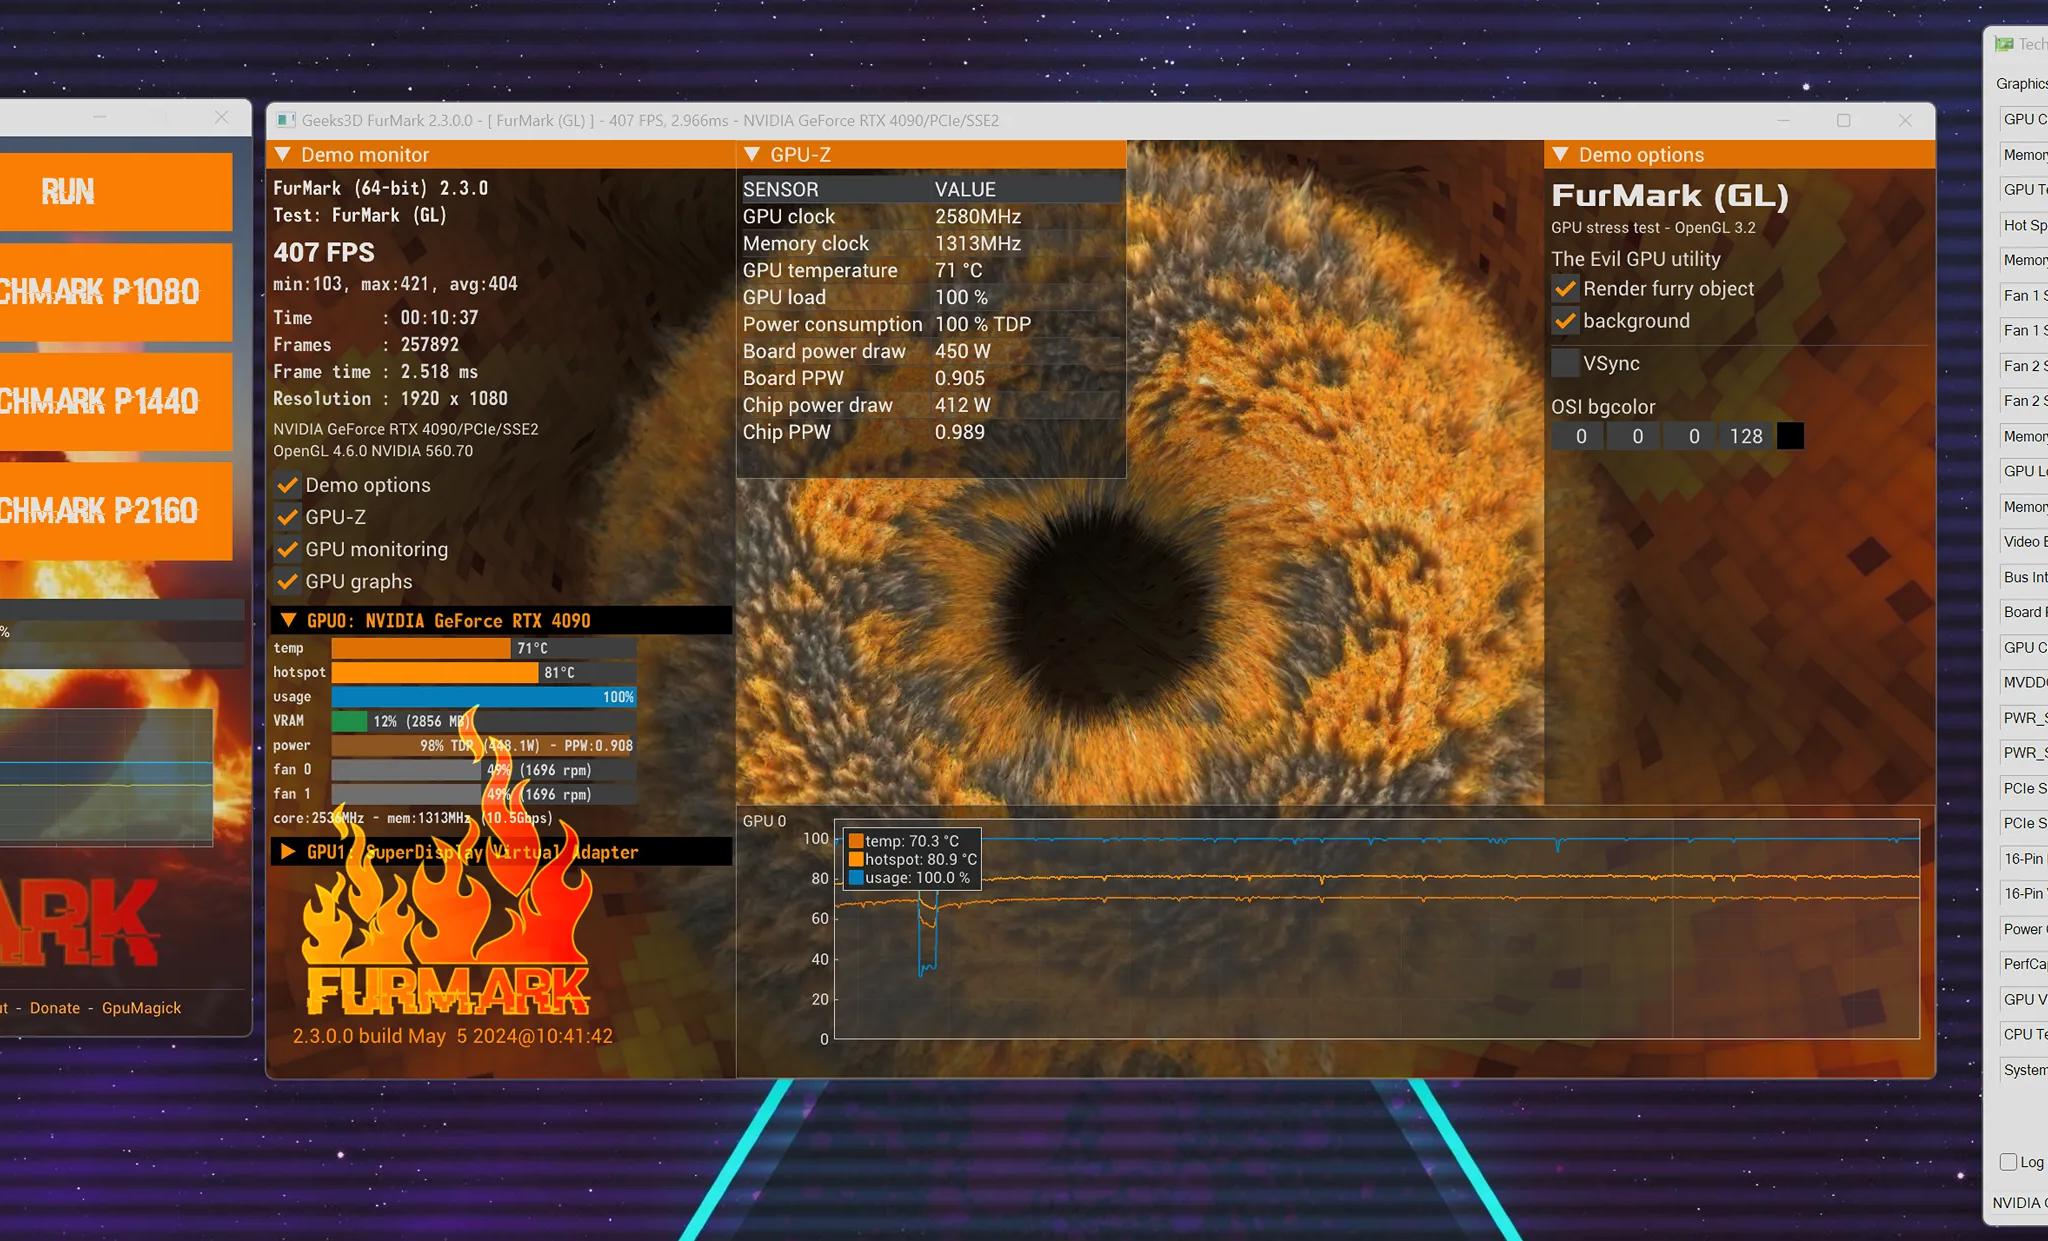This screenshot has height=1241, width=2048.
Task: Click the Board PPW 0.905 row
Action: 931,379
